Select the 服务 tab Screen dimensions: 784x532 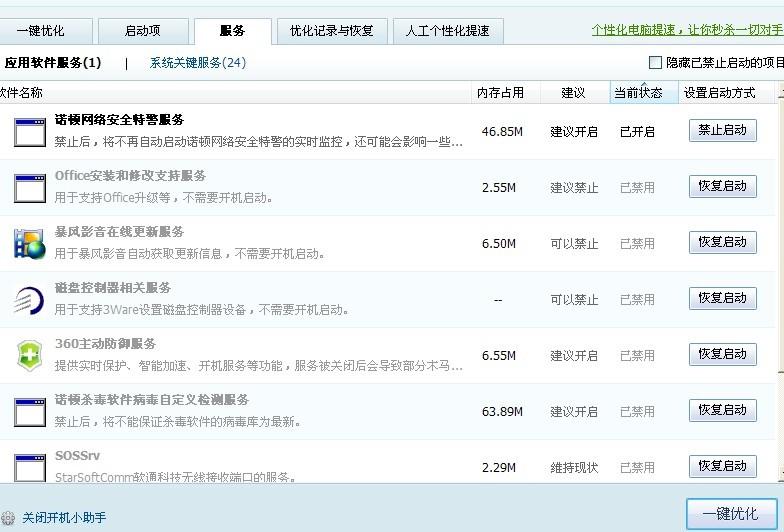232,31
